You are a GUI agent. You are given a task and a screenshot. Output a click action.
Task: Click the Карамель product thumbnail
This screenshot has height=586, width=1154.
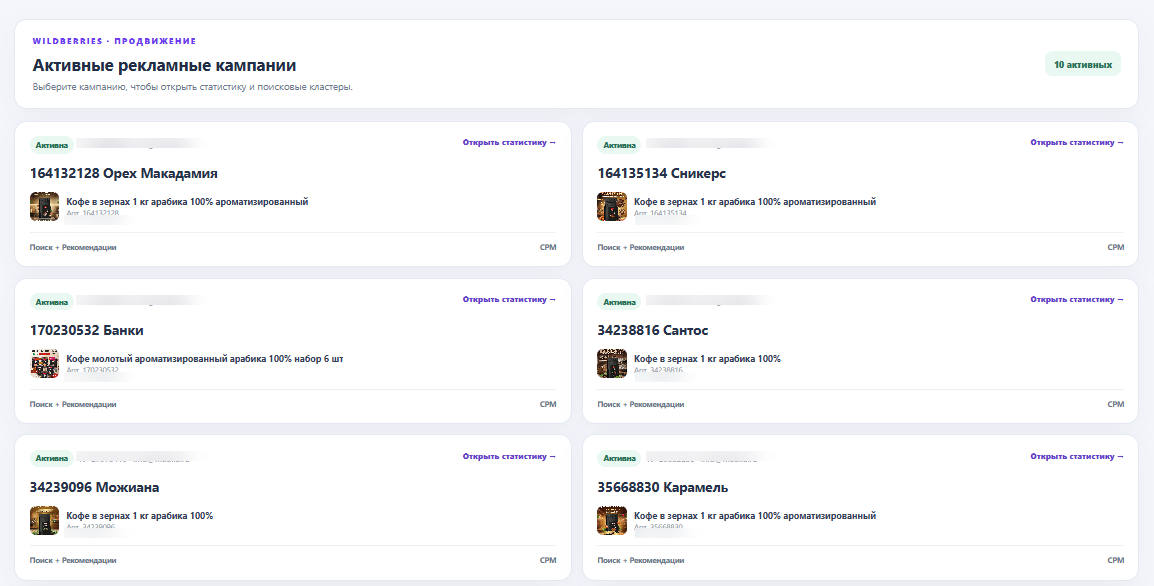[612, 520]
